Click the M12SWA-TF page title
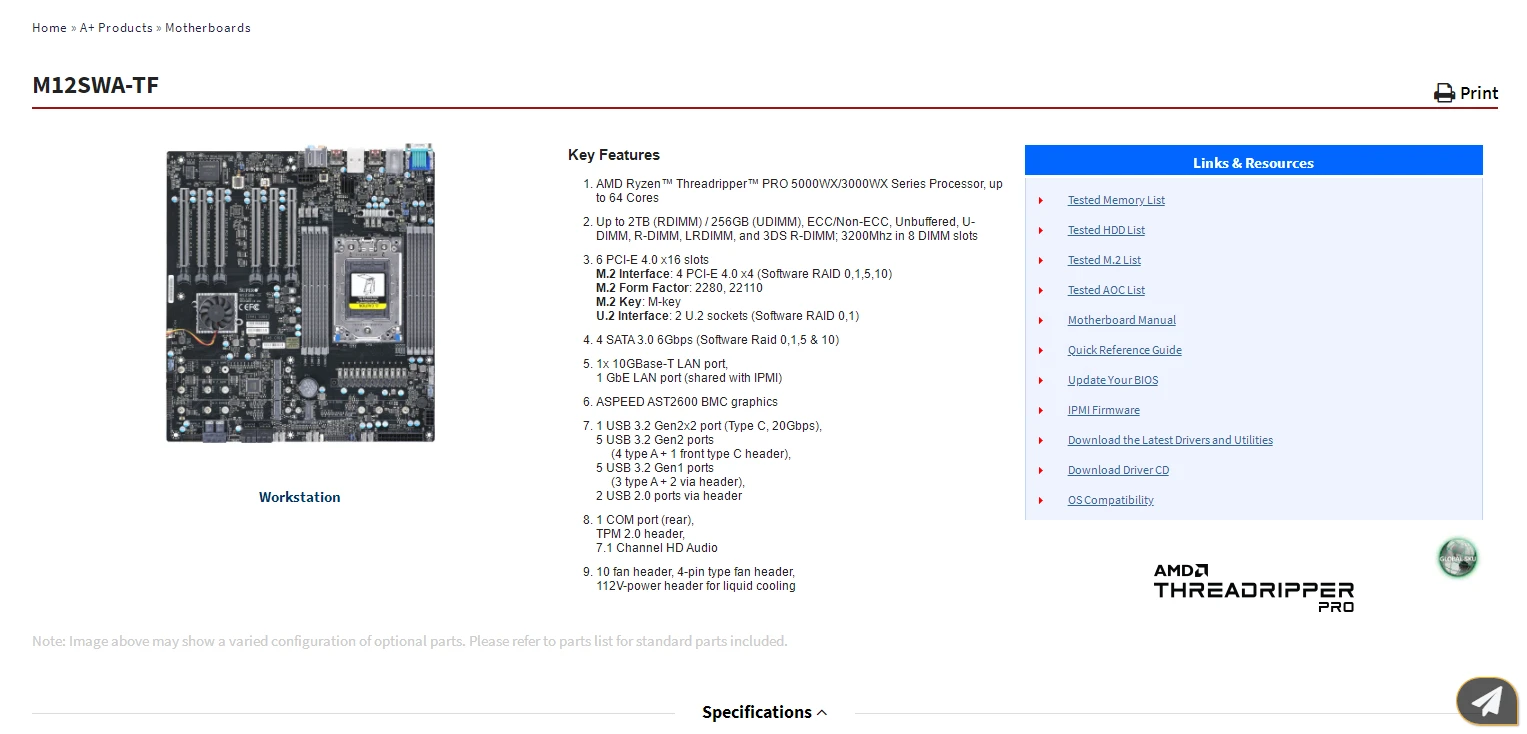Image resolution: width=1527 pixels, height=734 pixels. (96, 85)
